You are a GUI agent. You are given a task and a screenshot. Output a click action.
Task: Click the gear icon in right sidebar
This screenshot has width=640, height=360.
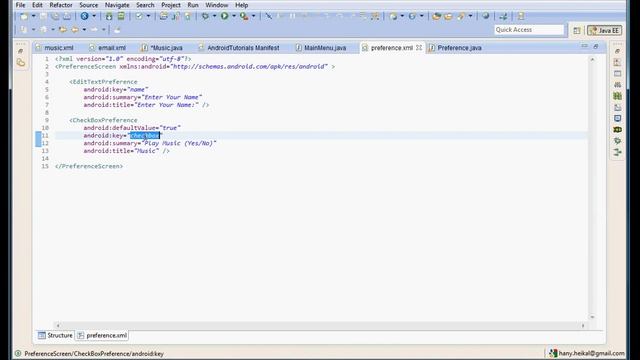617,141
